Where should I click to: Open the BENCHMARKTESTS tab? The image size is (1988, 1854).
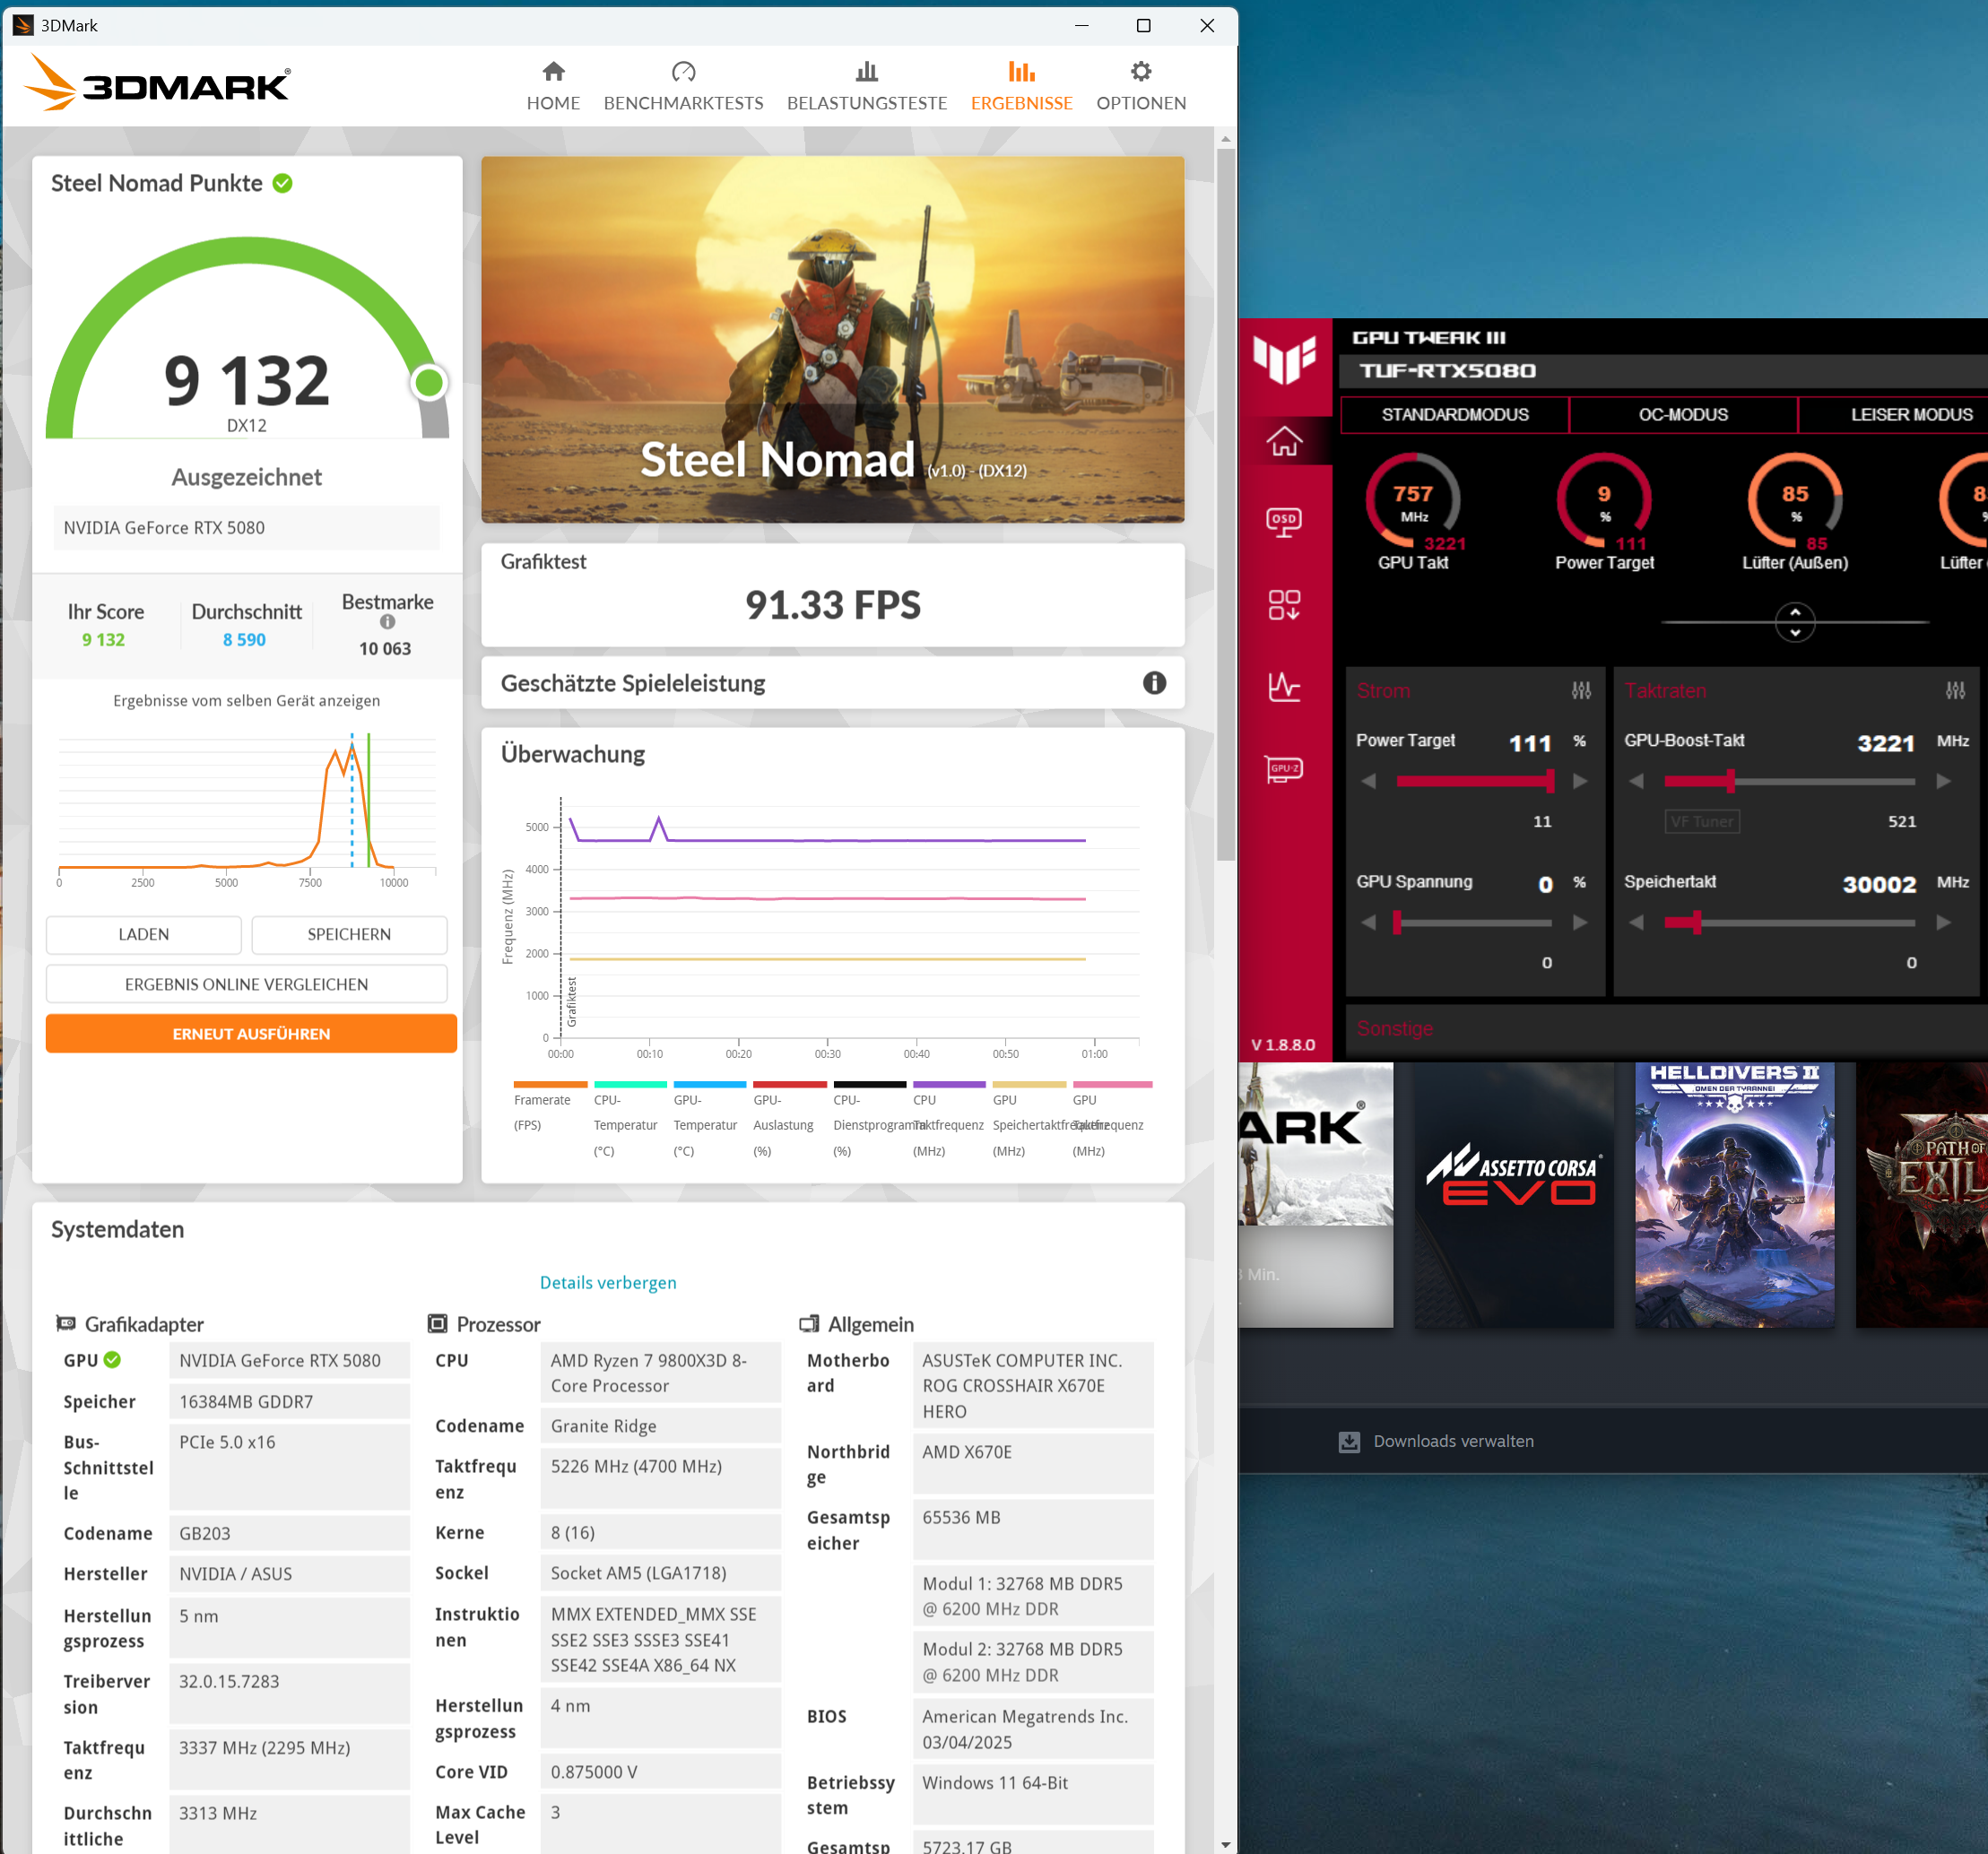[x=683, y=86]
